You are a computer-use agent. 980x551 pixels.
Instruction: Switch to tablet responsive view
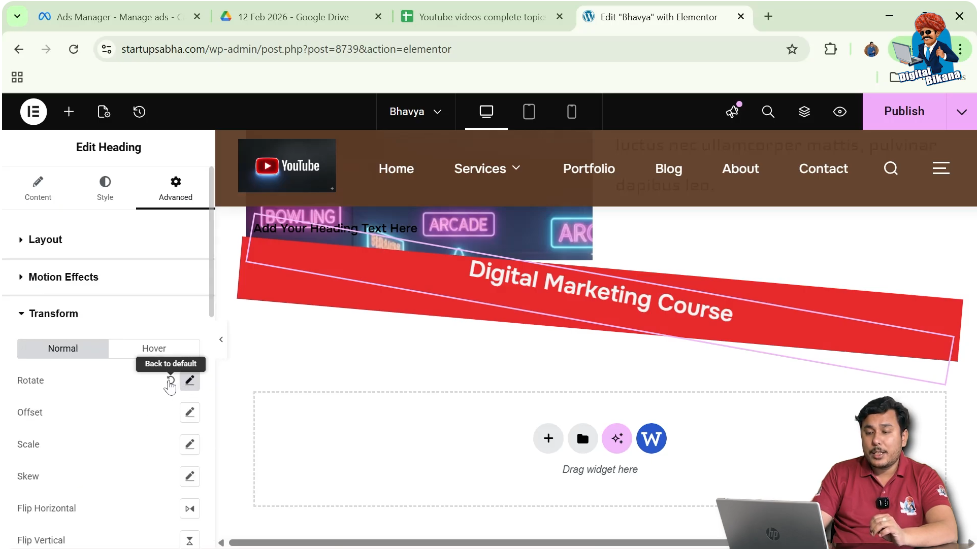(x=529, y=112)
